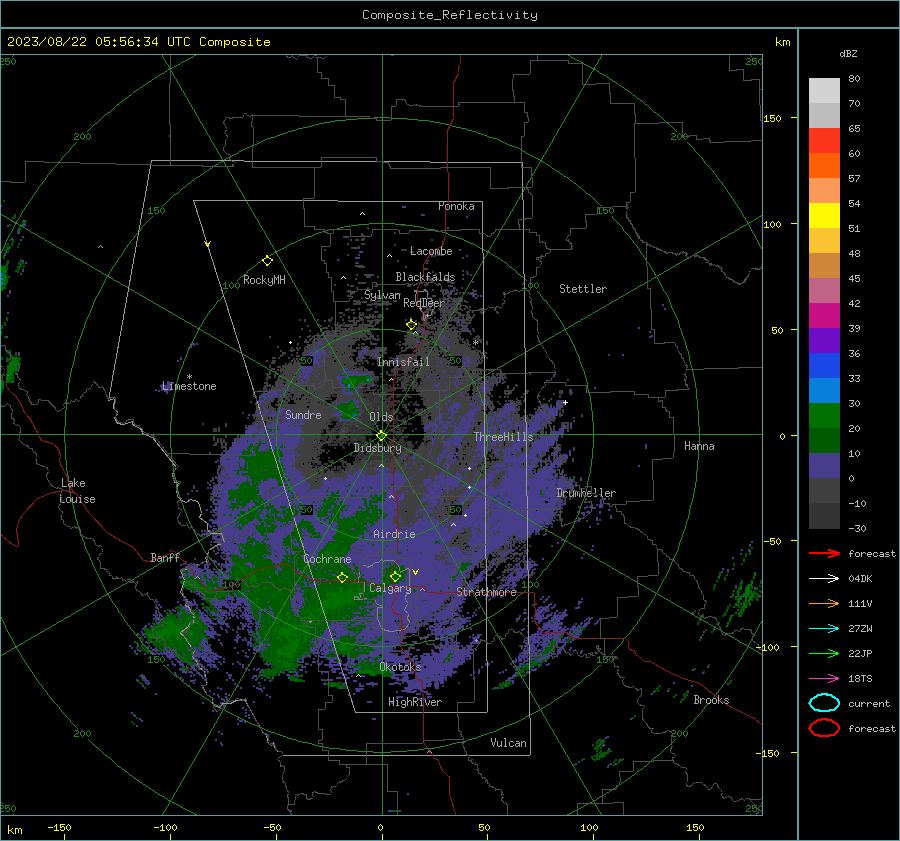Click the HighRiver city label
The image size is (900, 841).
pyautogui.click(x=415, y=702)
